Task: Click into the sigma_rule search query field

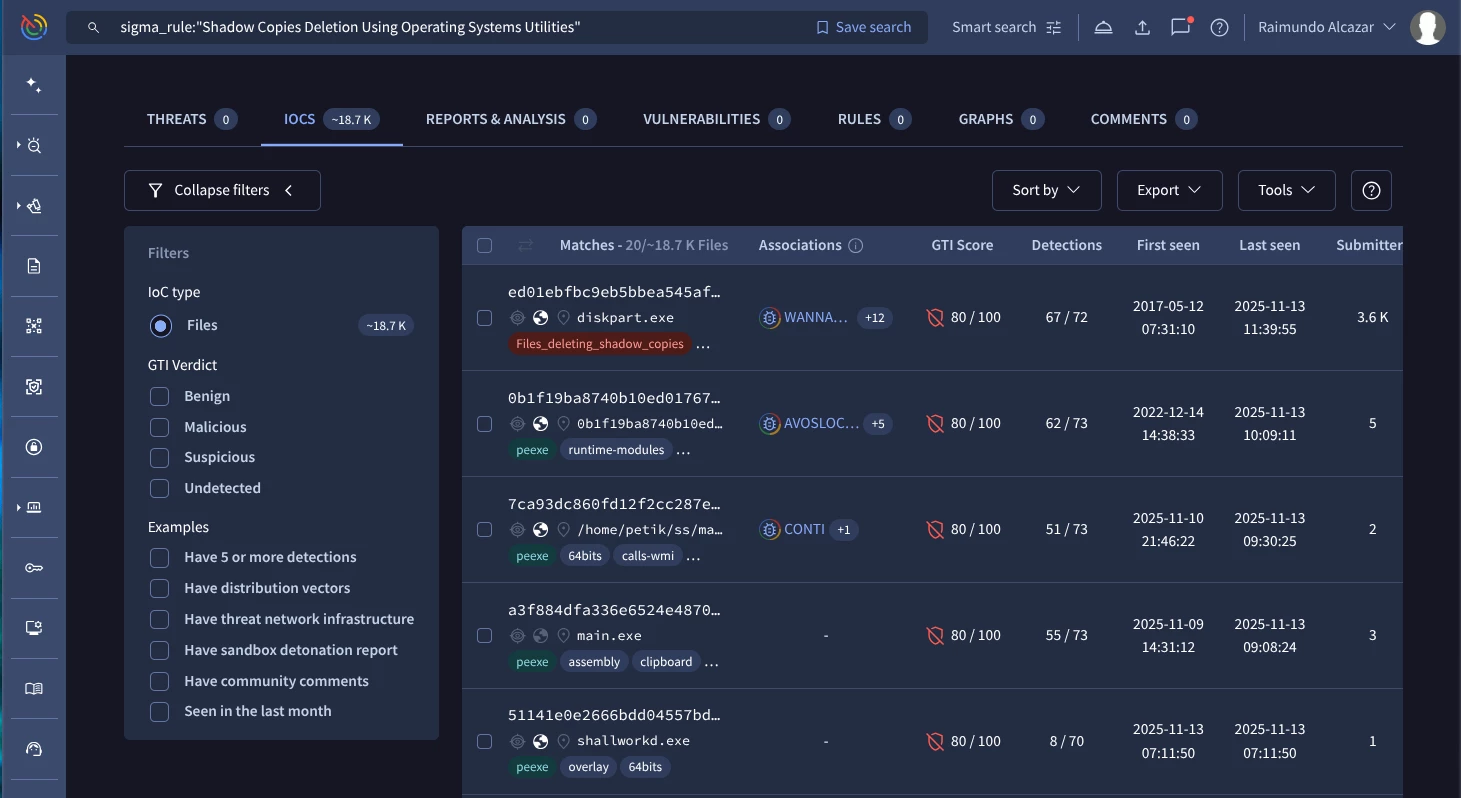Action: coord(458,28)
